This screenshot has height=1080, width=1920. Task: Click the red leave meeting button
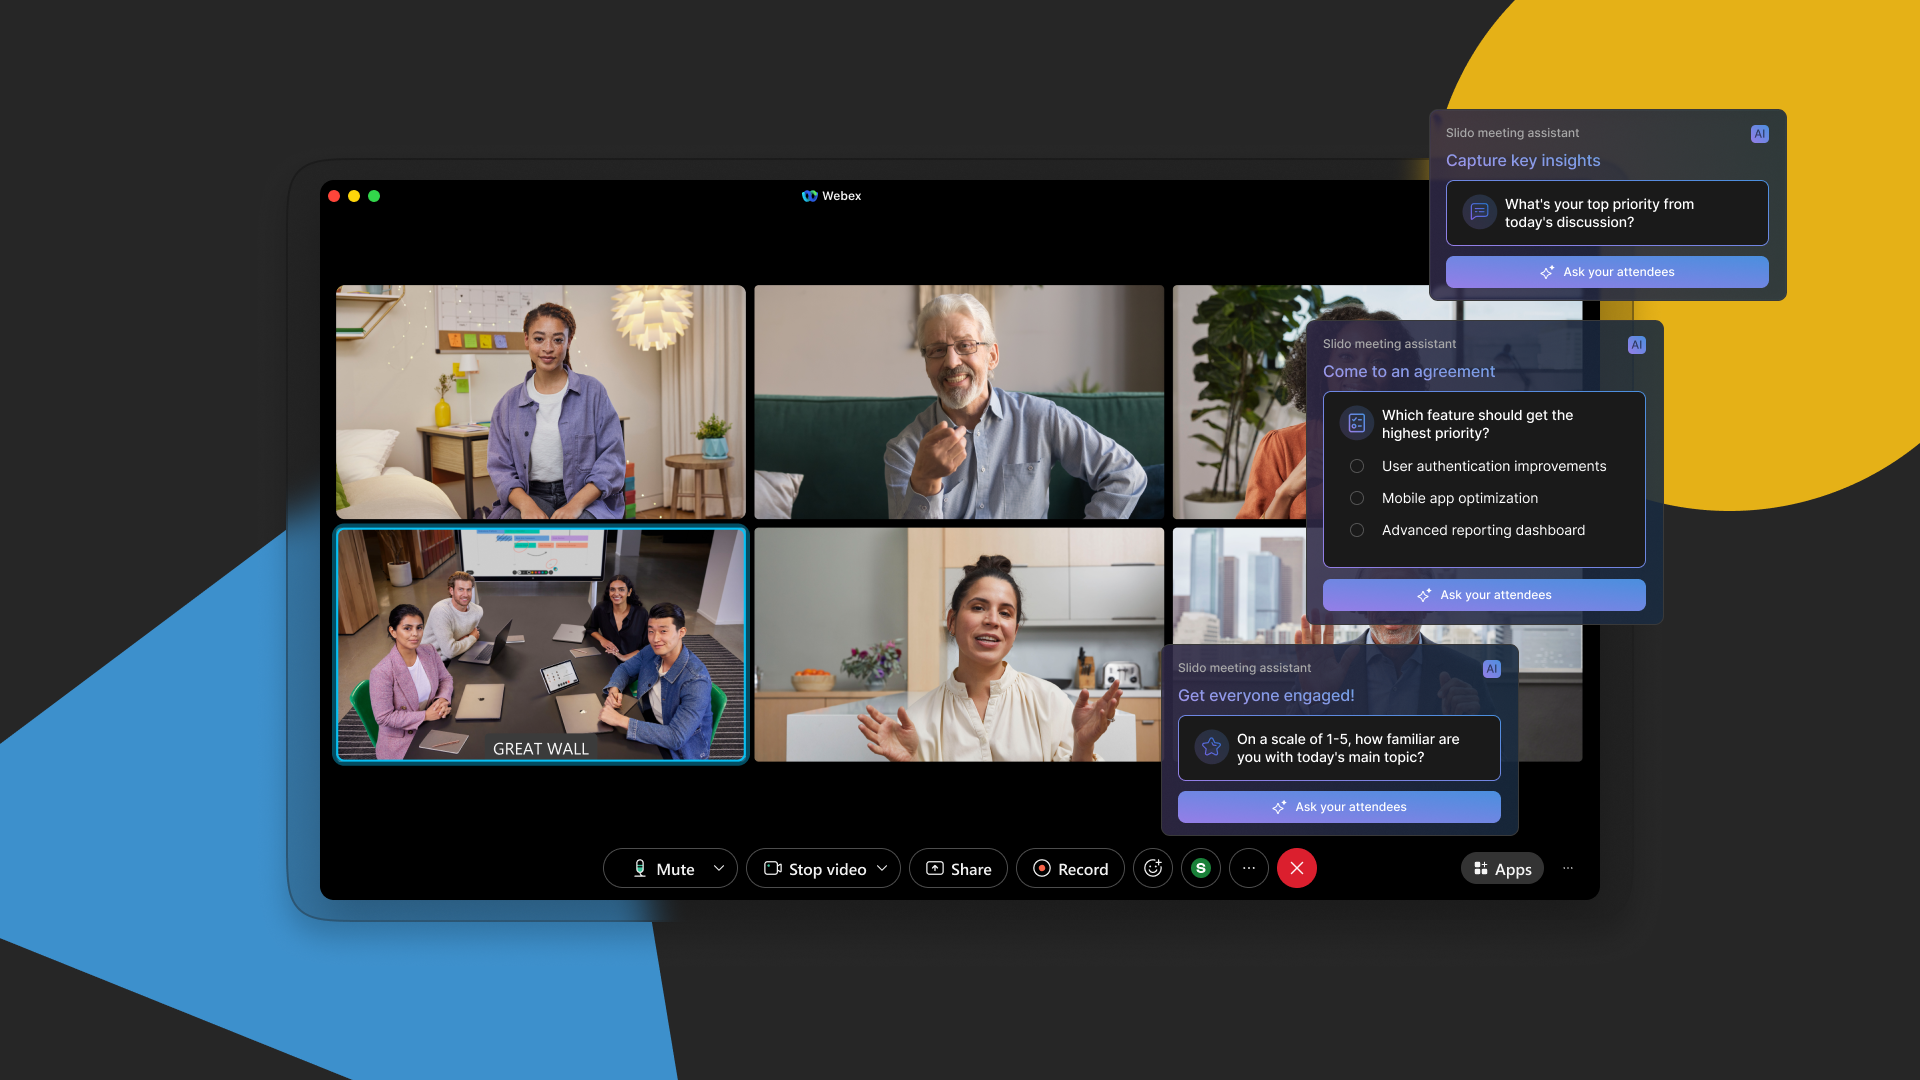(1297, 868)
